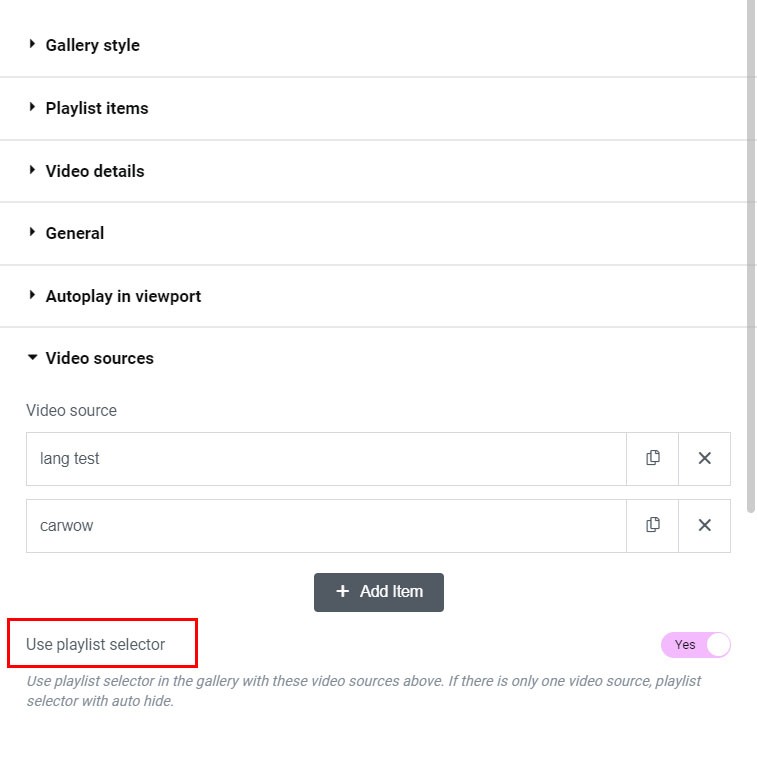The width and height of the screenshot is (757, 759).
Task: Expand the Gallery style section arrow
Action: [x=33, y=44]
